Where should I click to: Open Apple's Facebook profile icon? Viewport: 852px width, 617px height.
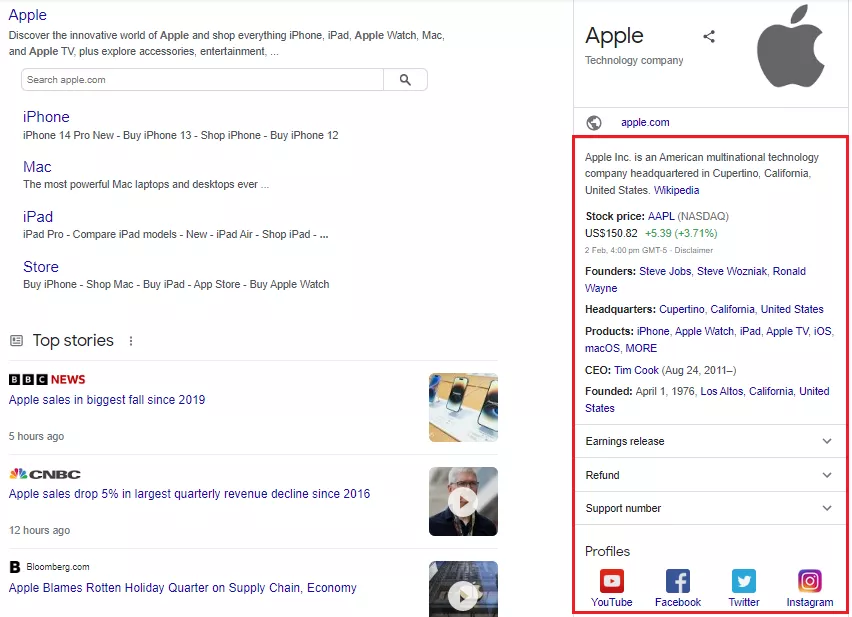coord(678,581)
